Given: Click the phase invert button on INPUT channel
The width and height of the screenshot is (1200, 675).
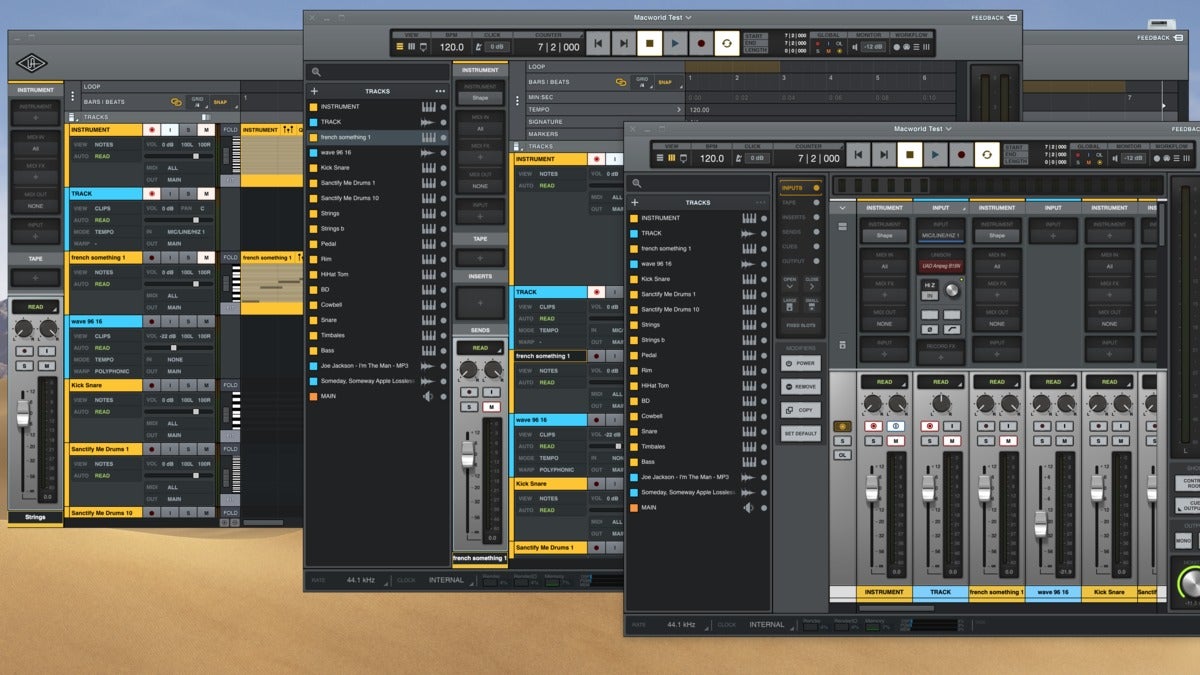Looking at the screenshot, I should 929,329.
